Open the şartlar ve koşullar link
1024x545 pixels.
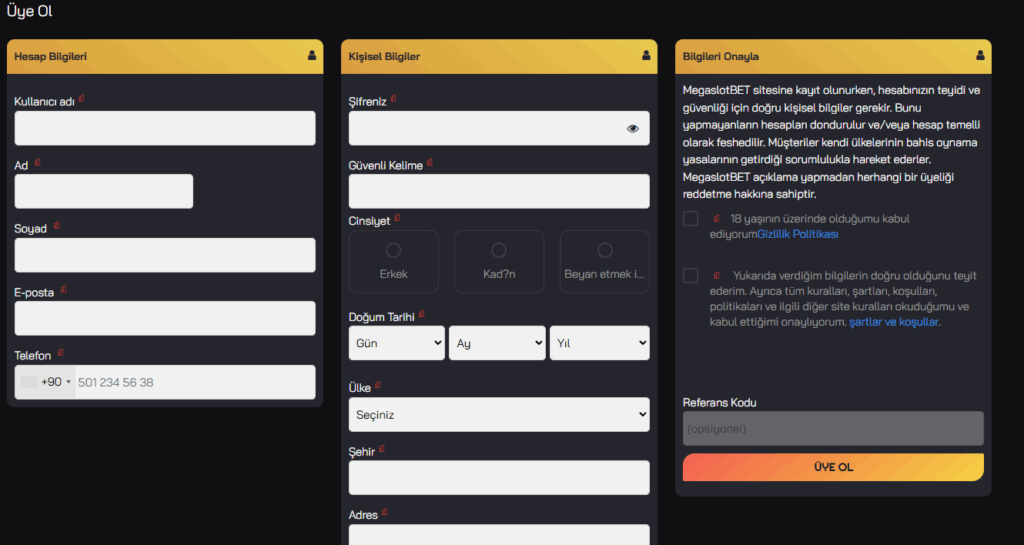coord(893,322)
